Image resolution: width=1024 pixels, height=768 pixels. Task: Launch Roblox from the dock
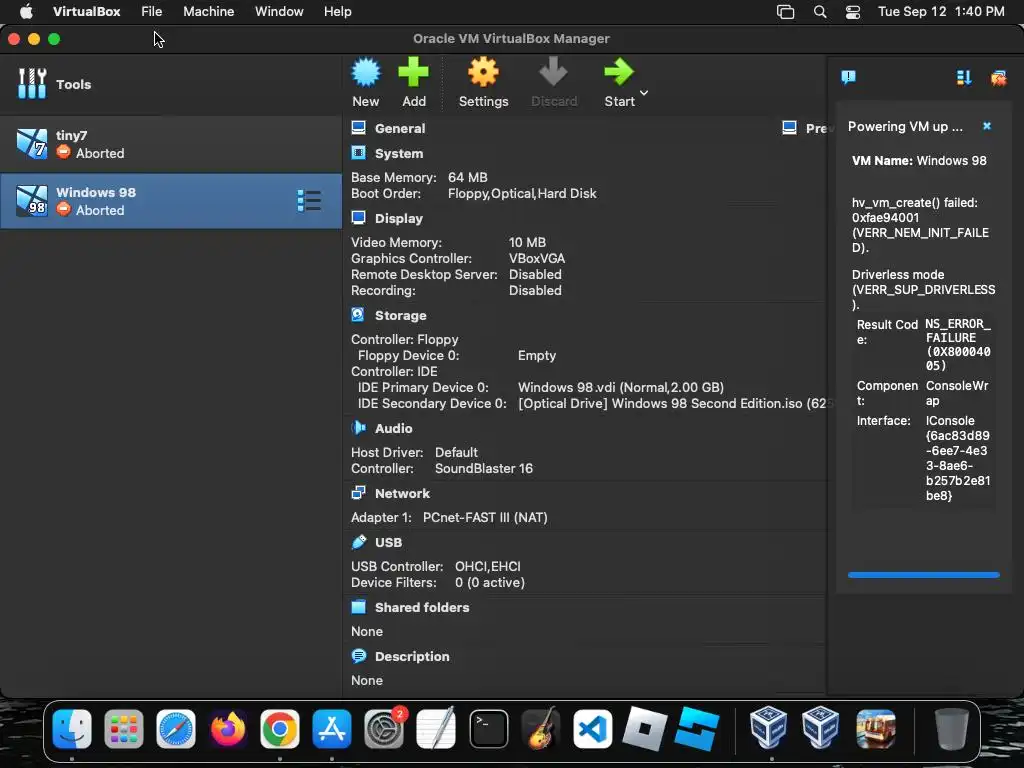(x=645, y=729)
